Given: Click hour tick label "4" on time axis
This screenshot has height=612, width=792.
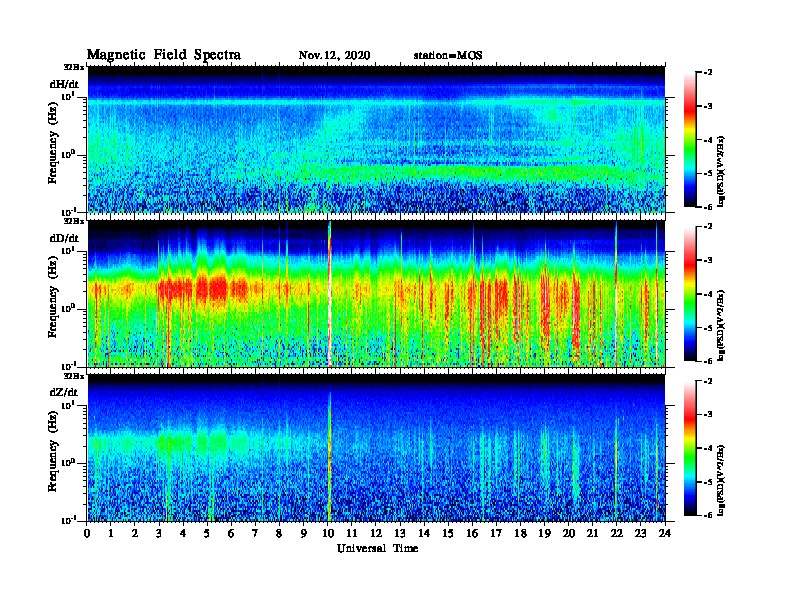Looking at the screenshot, I should click(183, 533).
